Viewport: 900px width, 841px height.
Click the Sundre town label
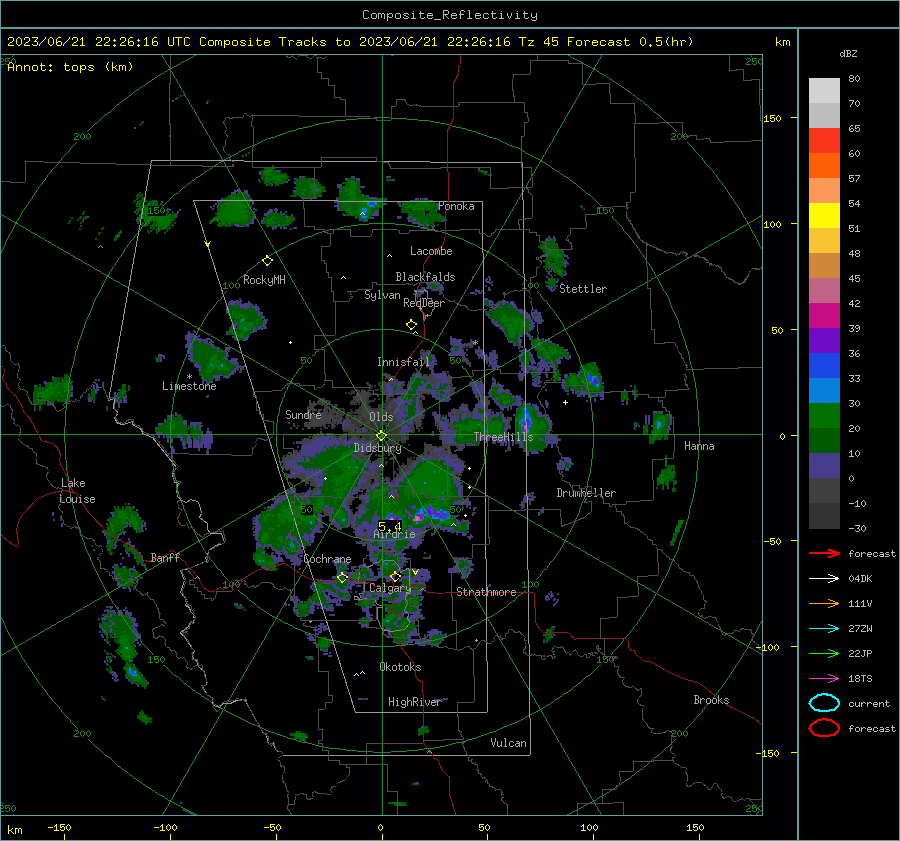(x=304, y=415)
